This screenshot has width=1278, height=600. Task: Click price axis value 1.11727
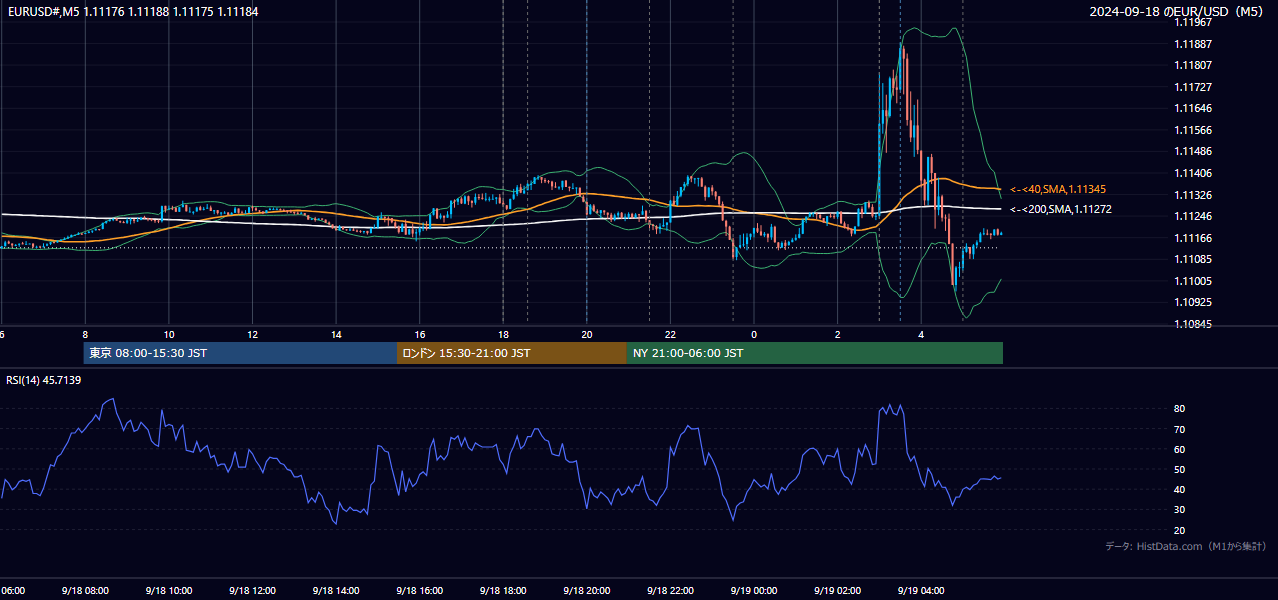coord(1193,87)
